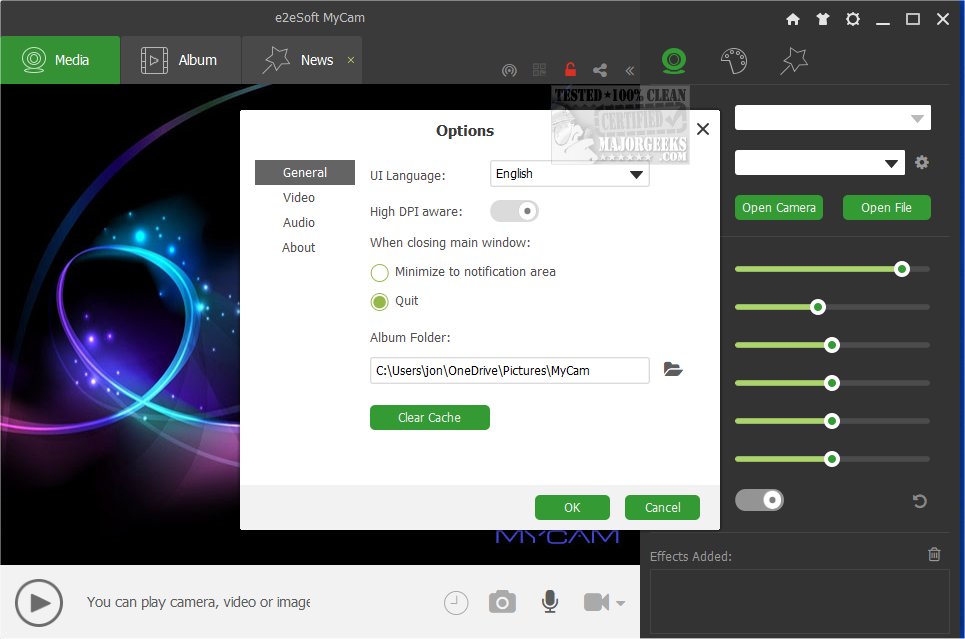Switch to the Video options section
The width and height of the screenshot is (965, 639).
[x=298, y=197]
